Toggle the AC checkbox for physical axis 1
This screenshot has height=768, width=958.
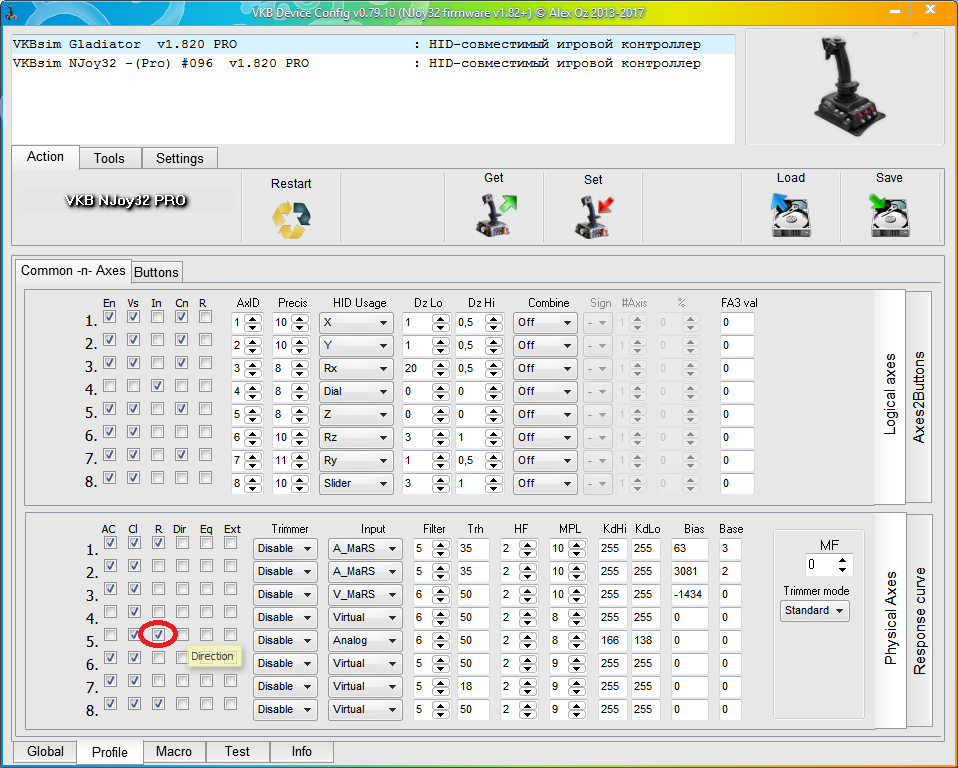click(109, 543)
